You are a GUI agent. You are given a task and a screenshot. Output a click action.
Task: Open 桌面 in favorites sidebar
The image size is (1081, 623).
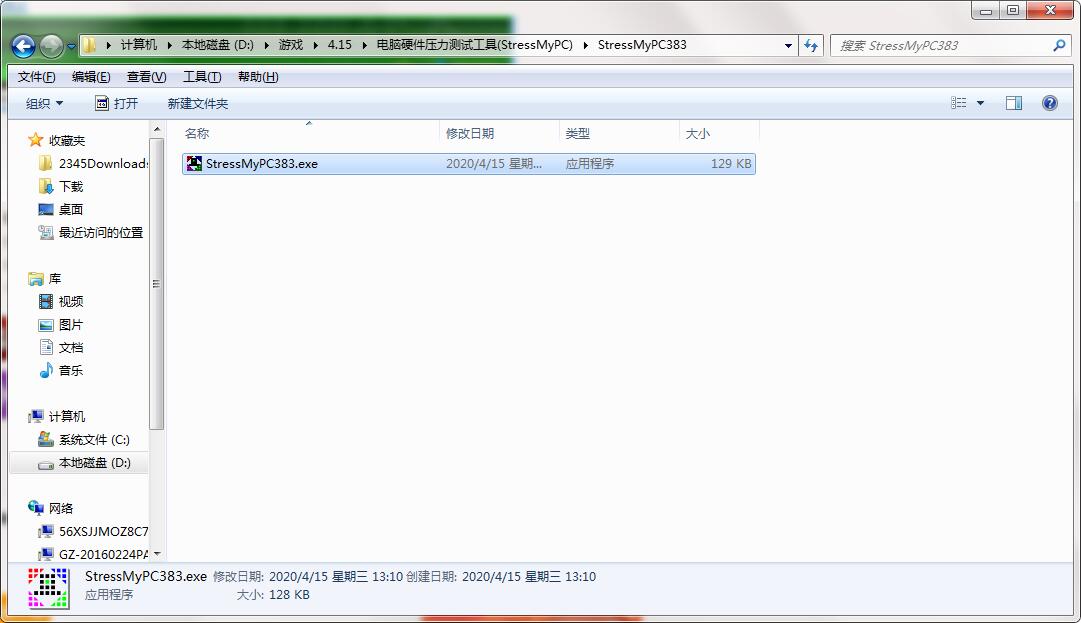(x=61, y=210)
